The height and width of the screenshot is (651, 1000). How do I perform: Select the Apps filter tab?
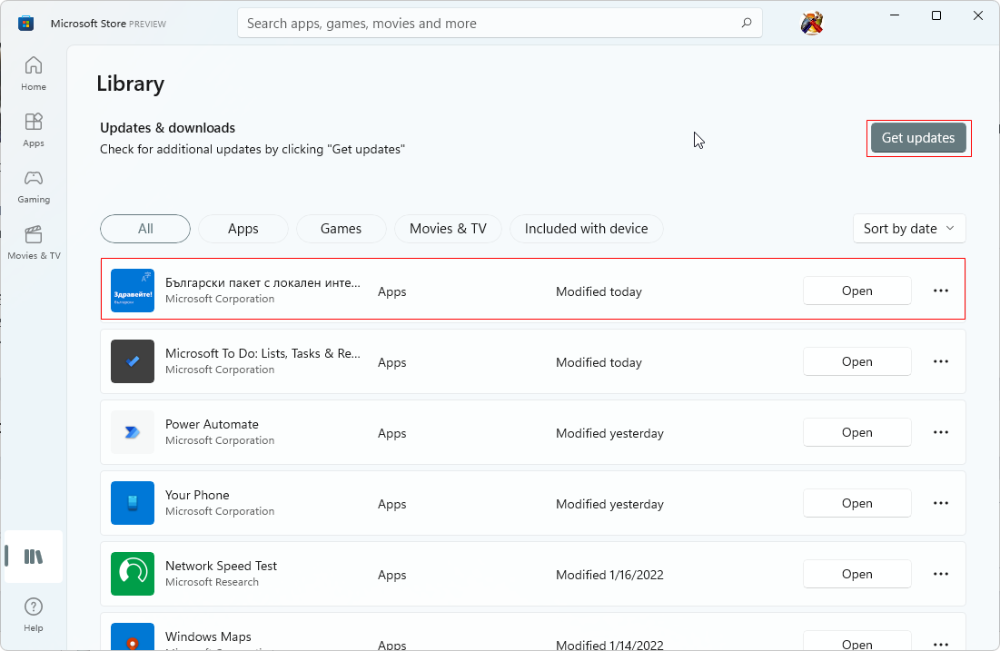(243, 228)
